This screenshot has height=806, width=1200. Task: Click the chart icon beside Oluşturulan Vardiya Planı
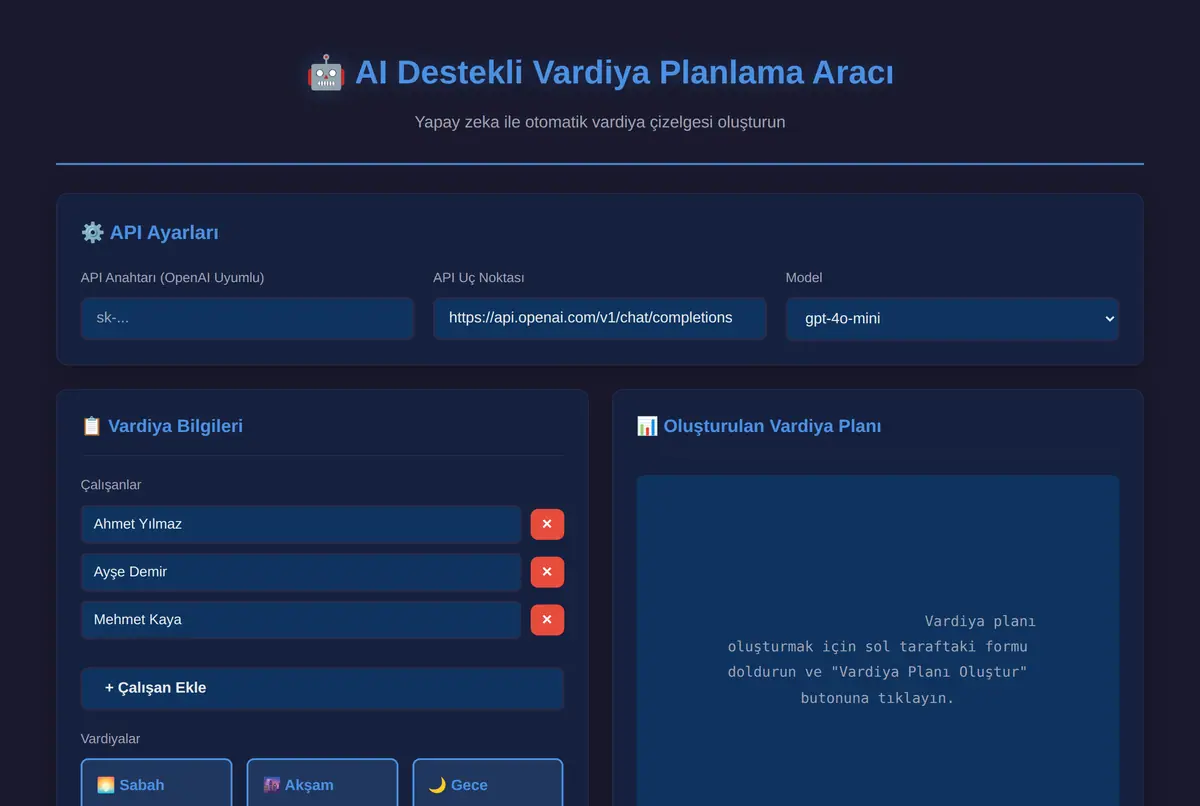pyautogui.click(x=647, y=426)
